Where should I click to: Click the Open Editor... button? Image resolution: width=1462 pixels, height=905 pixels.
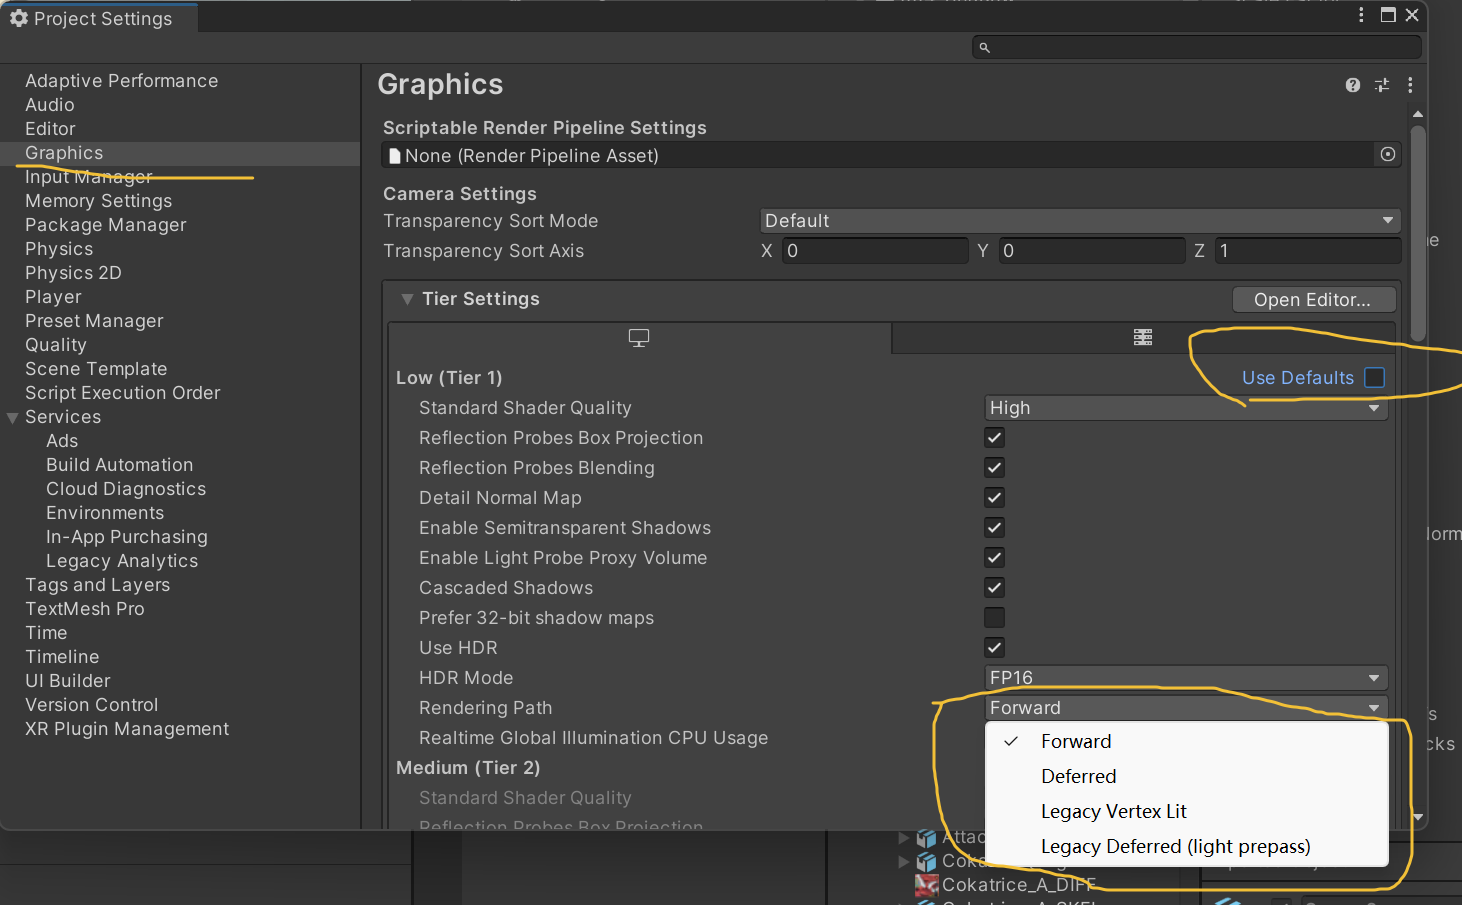point(1313,299)
